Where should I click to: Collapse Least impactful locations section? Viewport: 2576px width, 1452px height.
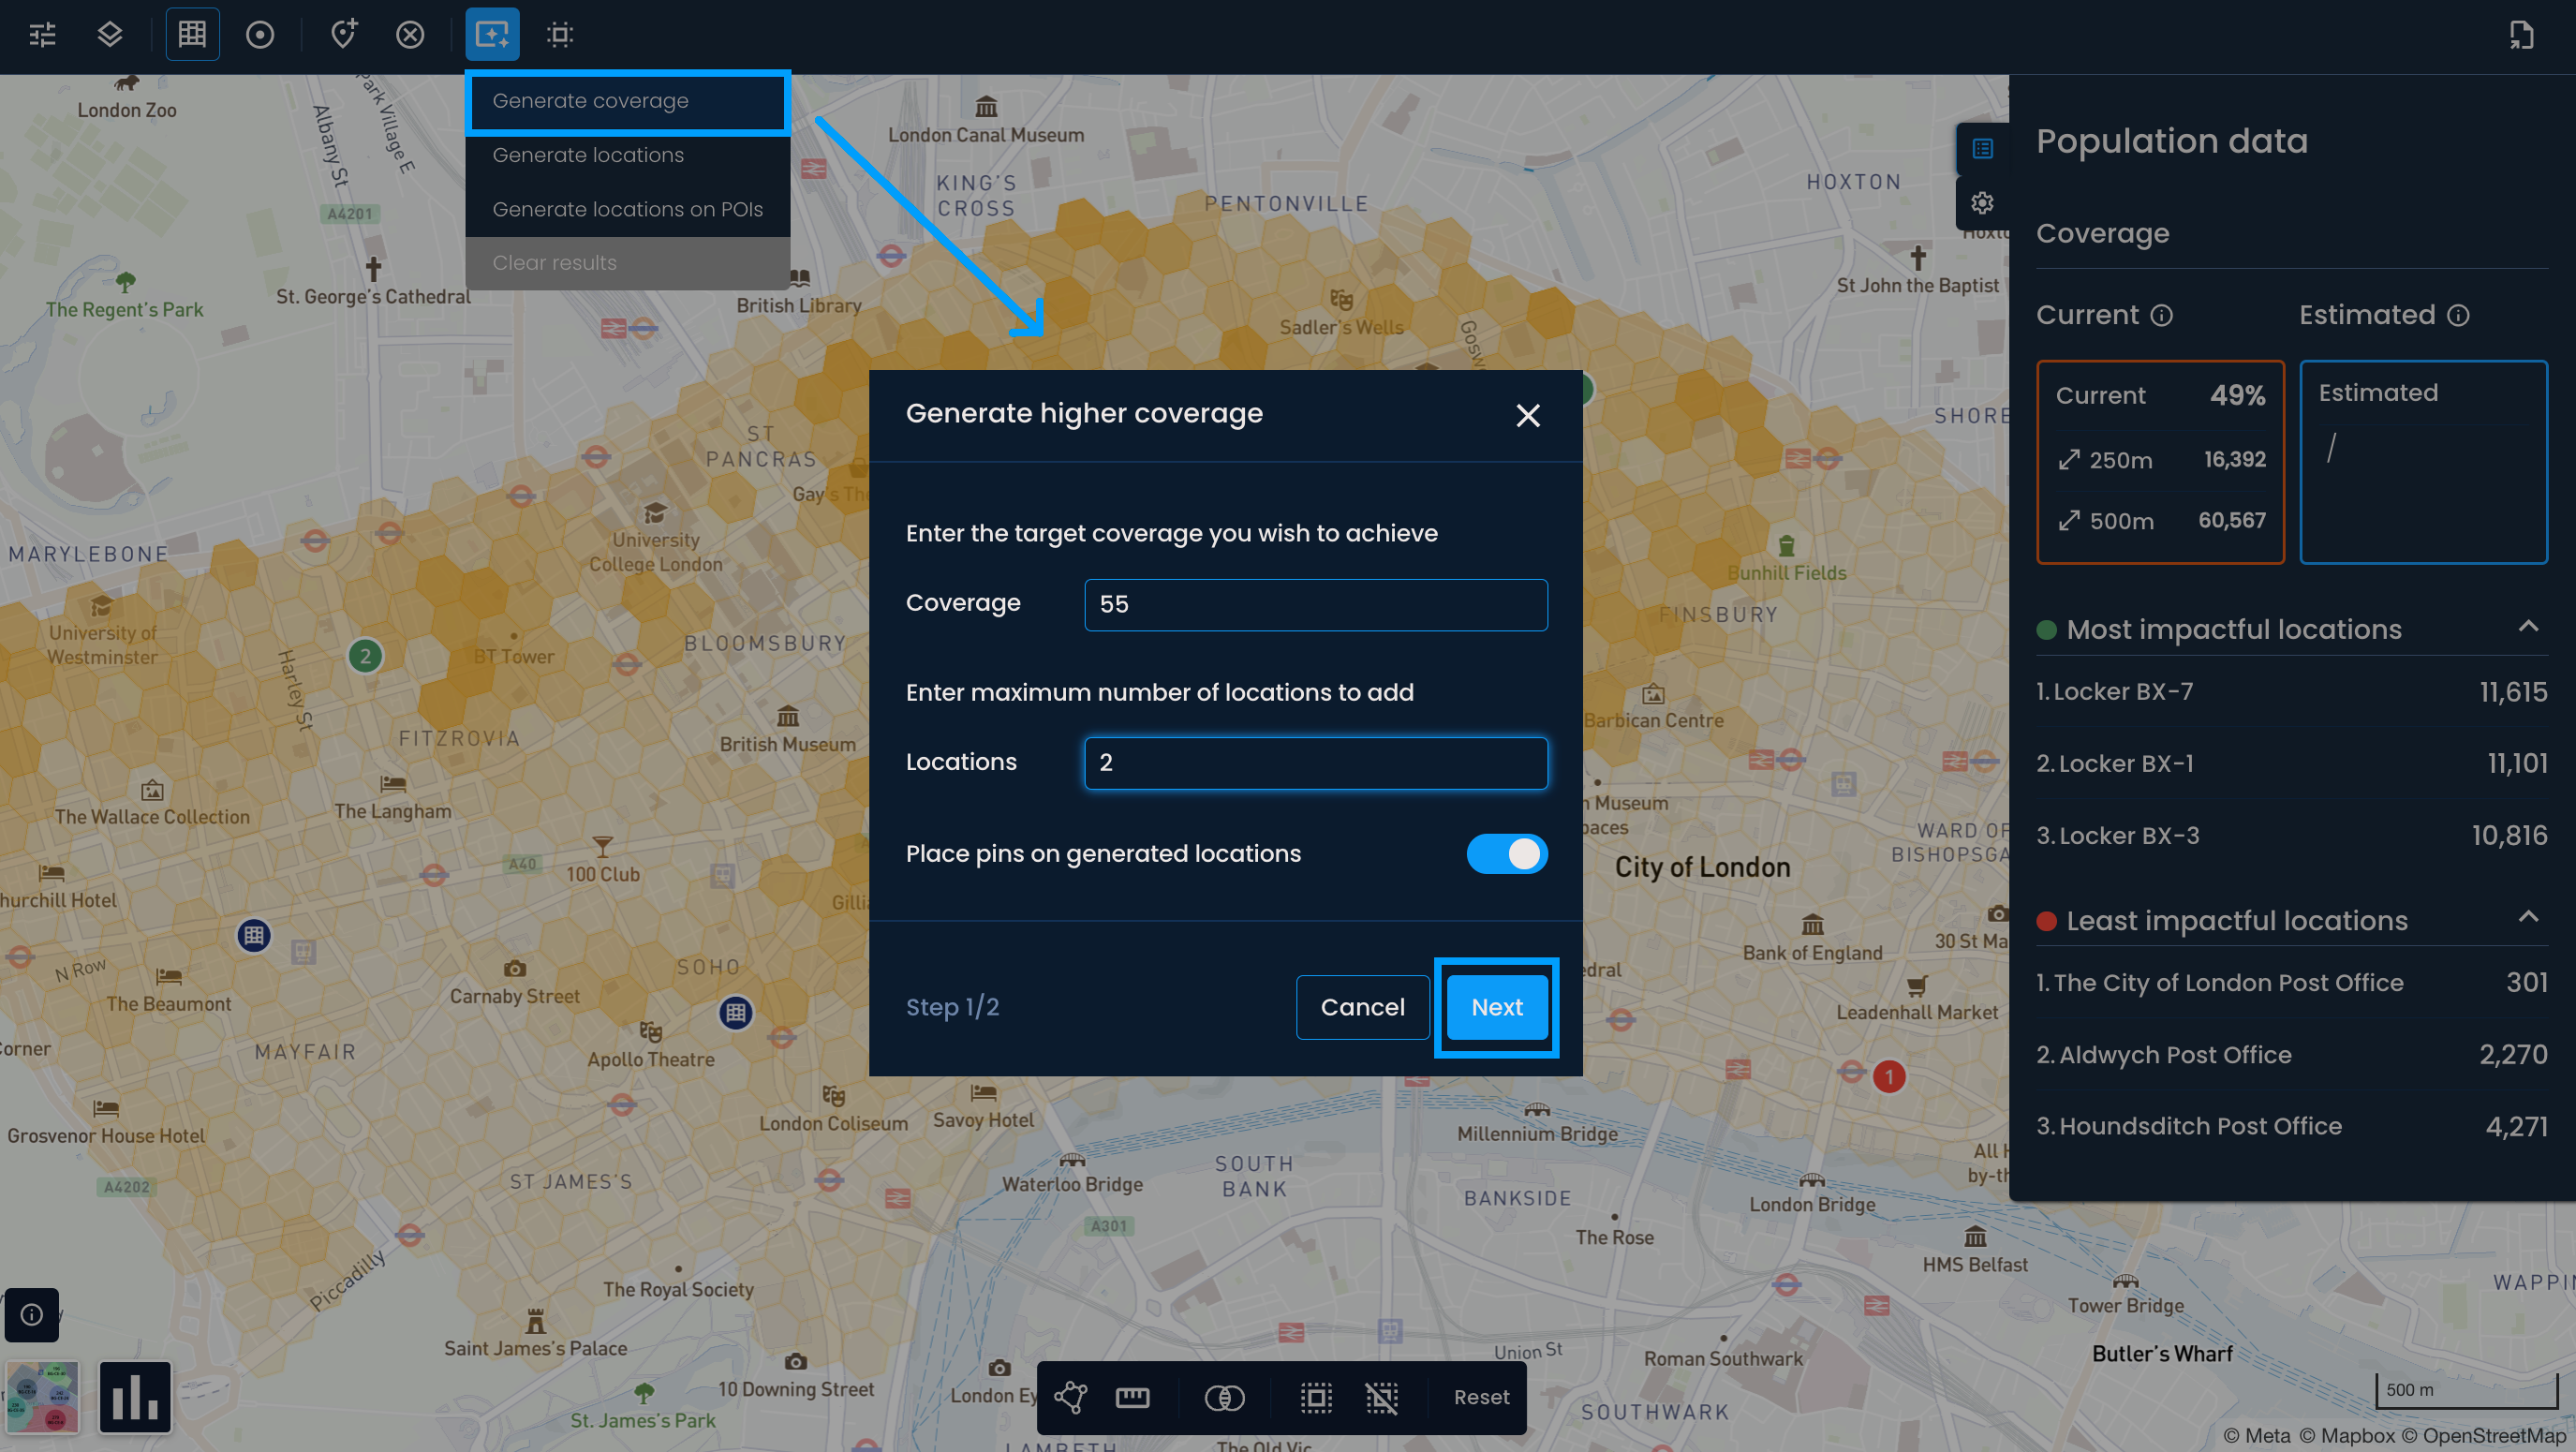click(2528, 917)
